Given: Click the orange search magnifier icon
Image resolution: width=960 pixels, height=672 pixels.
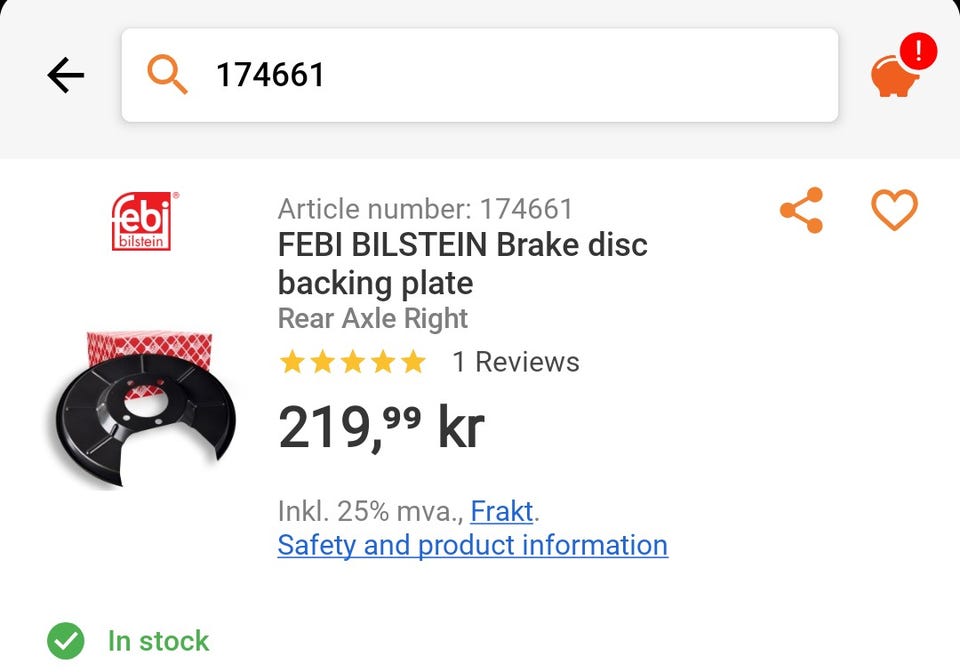Looking at the screenshot, I should (x=167, y=74).
